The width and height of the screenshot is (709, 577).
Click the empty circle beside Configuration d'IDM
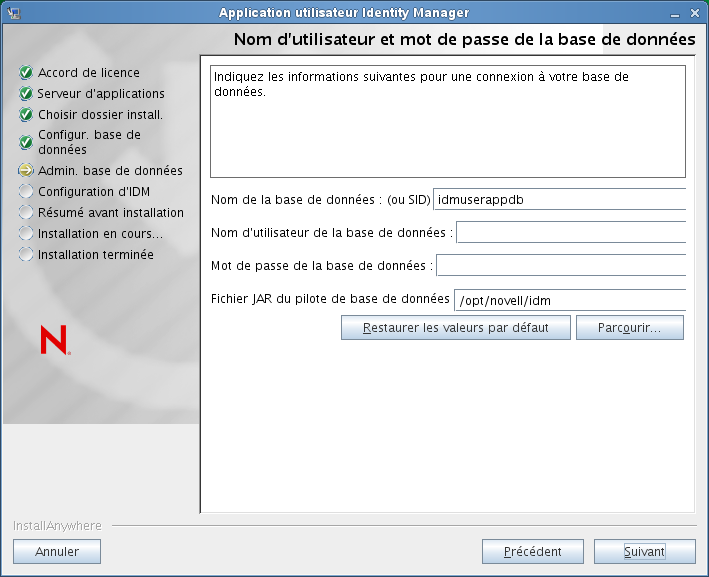(26, 191)
